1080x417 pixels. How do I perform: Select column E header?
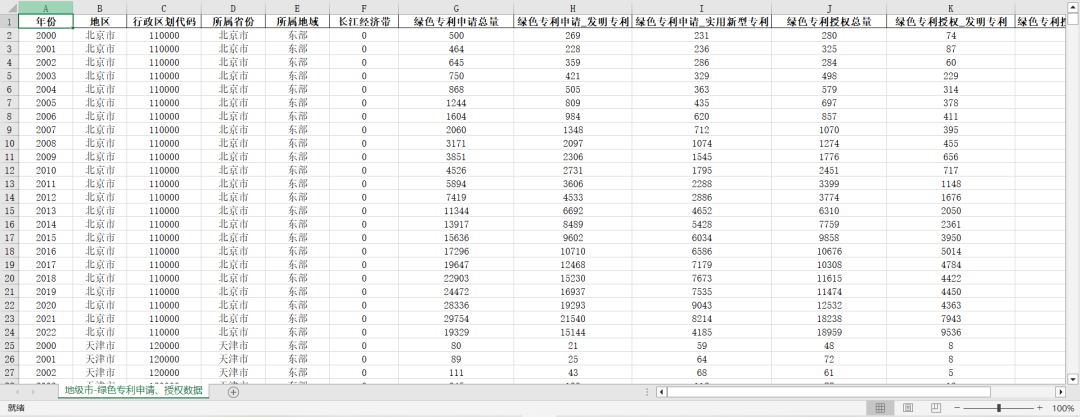[x=297, y=8]
